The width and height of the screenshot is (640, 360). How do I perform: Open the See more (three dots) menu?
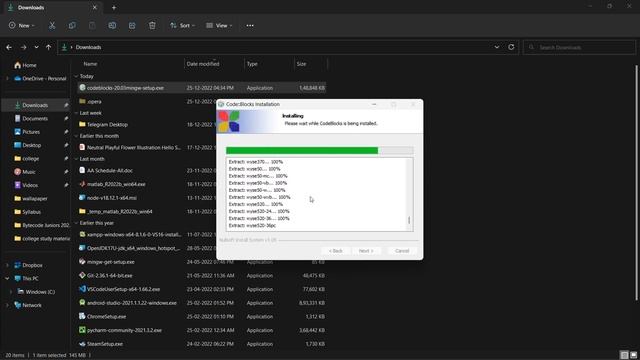[x=250, y=25]
